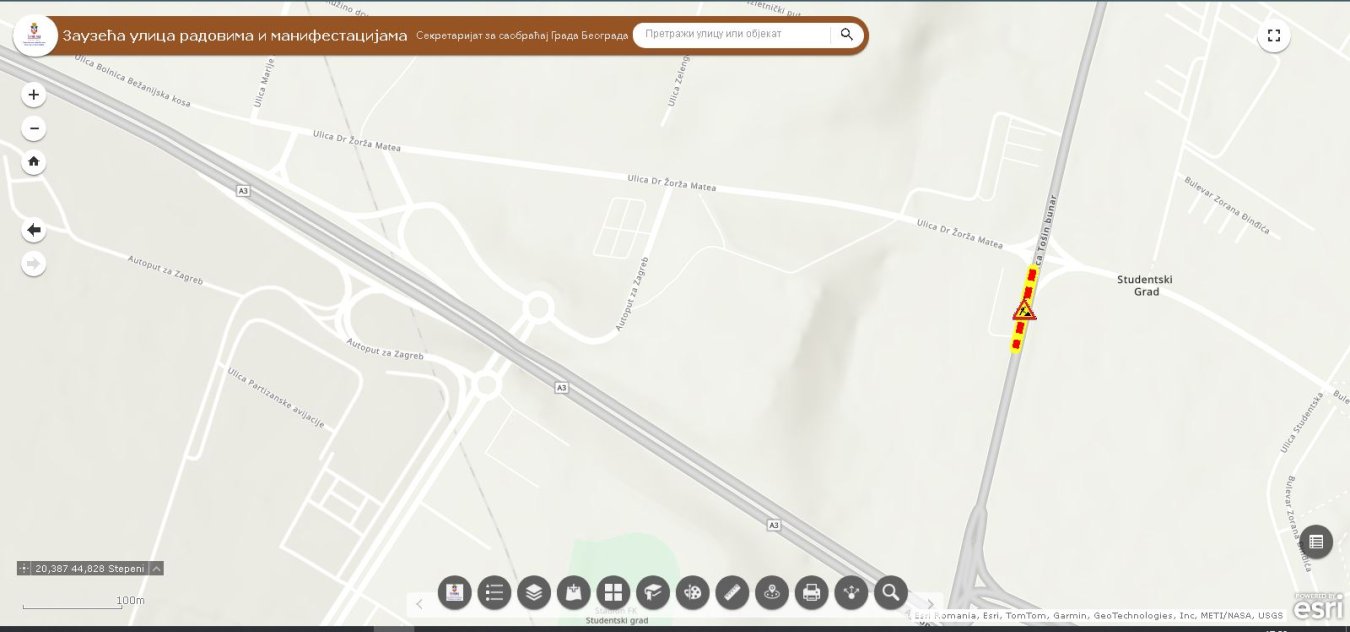Open the Share widget
This screenshot has height=632, width=1350.
[851, 592]
